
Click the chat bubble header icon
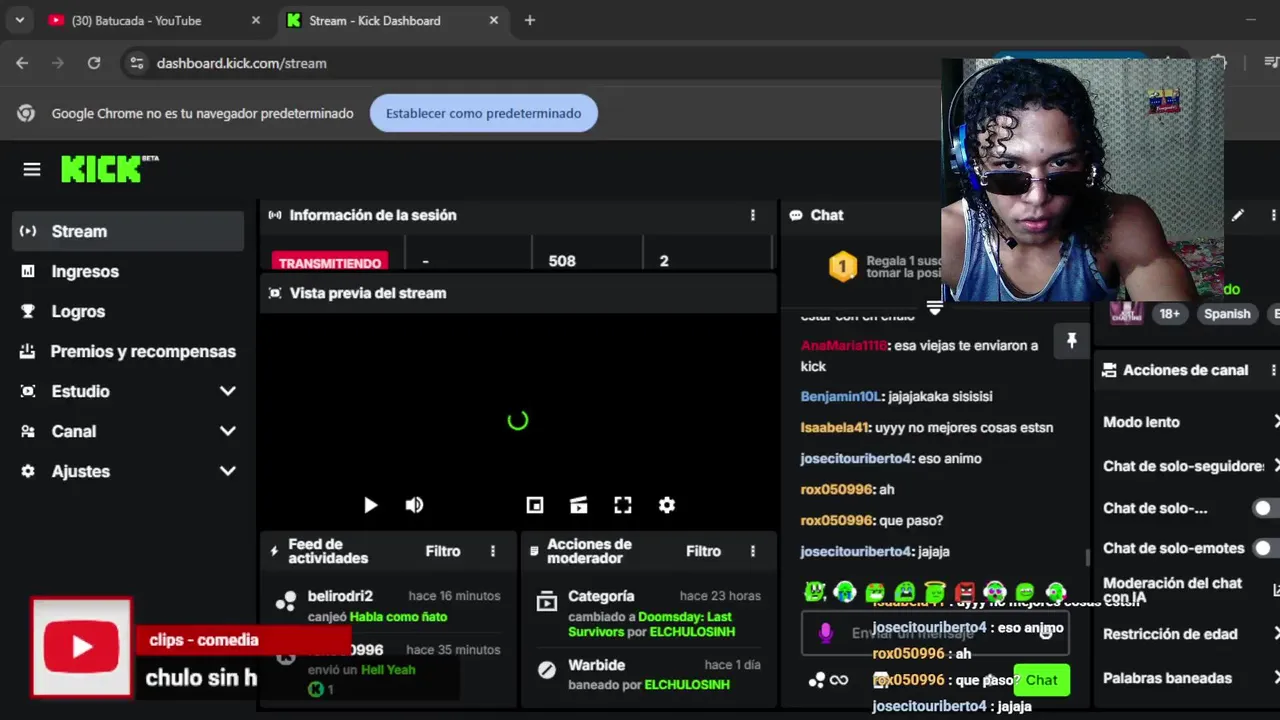(796, 215)
